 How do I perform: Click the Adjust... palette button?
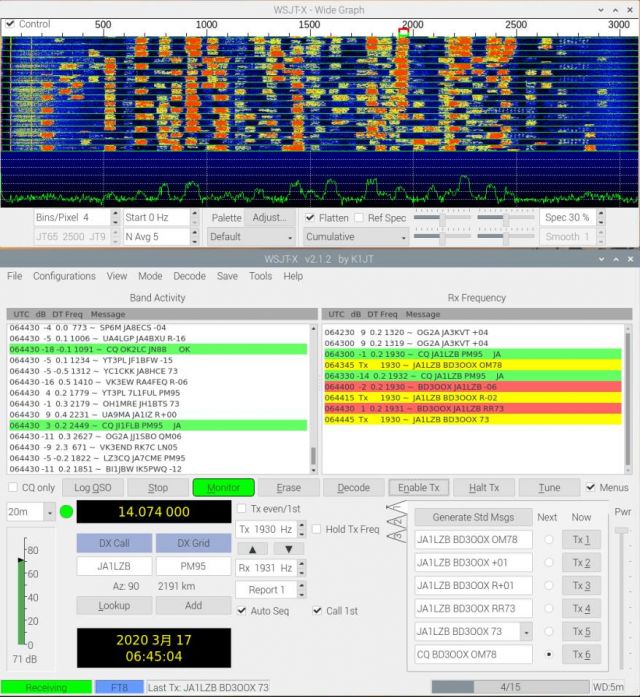(x=269, y=217)
